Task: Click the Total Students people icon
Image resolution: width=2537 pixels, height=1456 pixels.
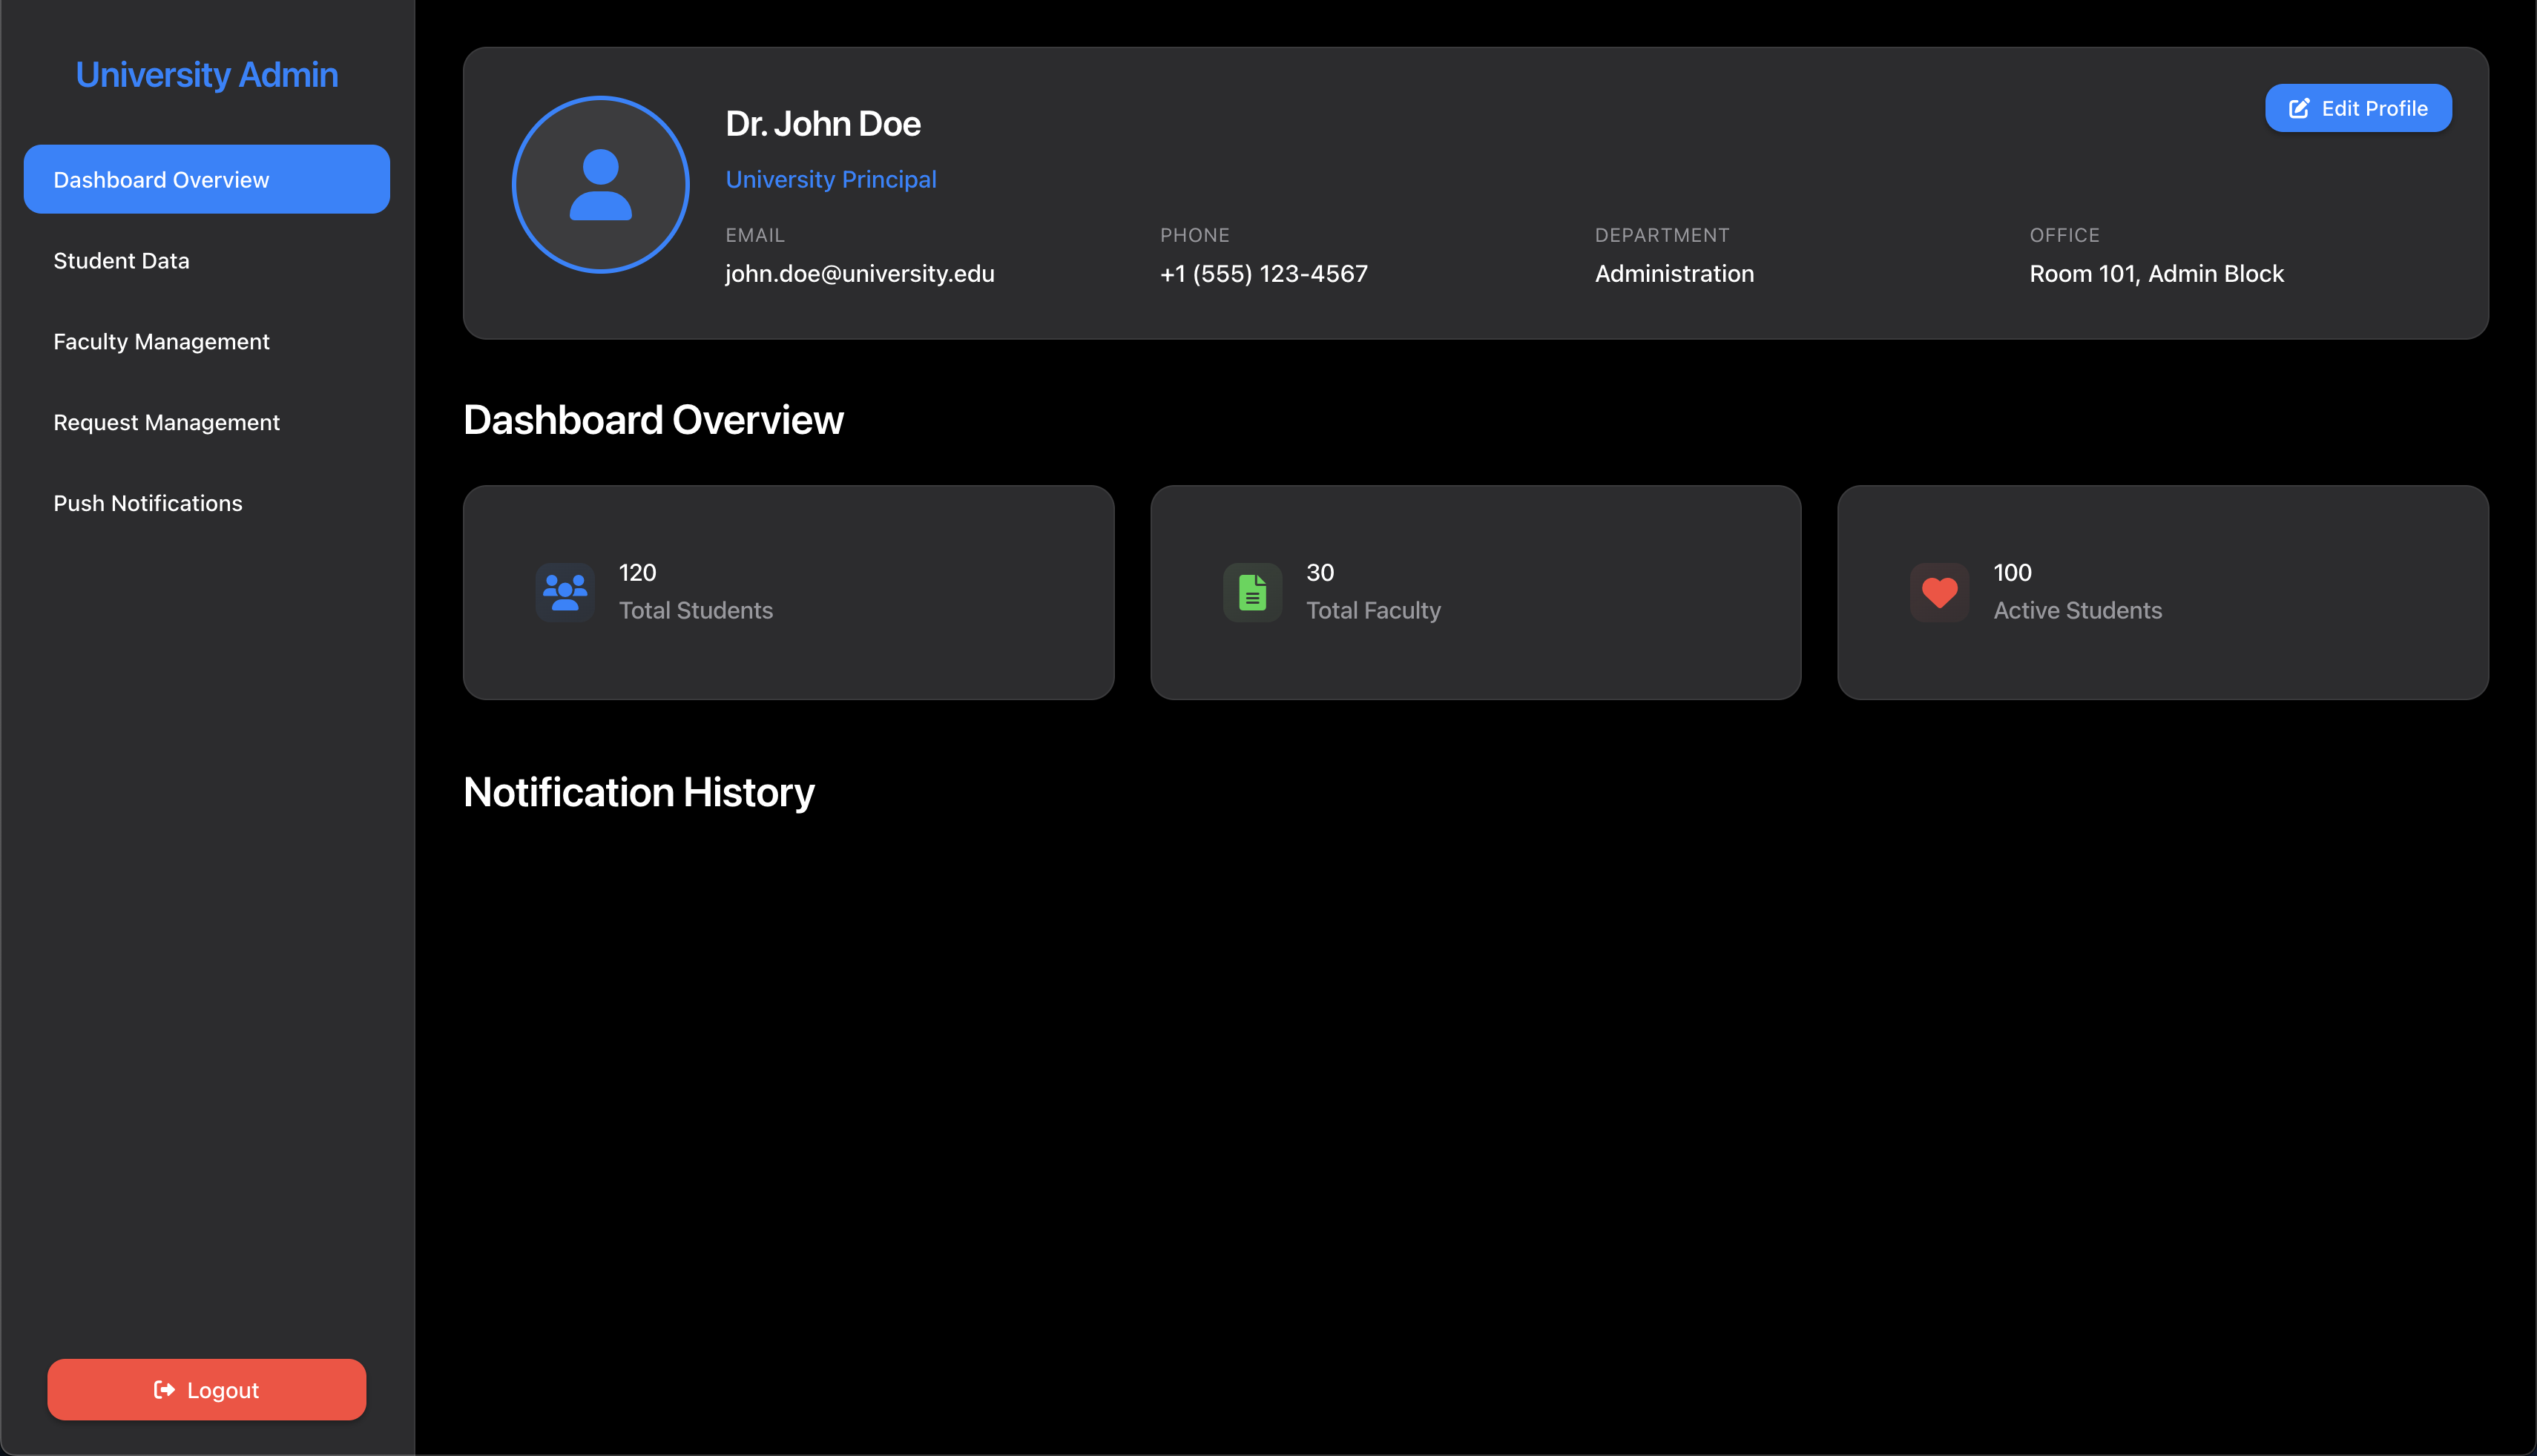Action: click(x=565, y=592)
